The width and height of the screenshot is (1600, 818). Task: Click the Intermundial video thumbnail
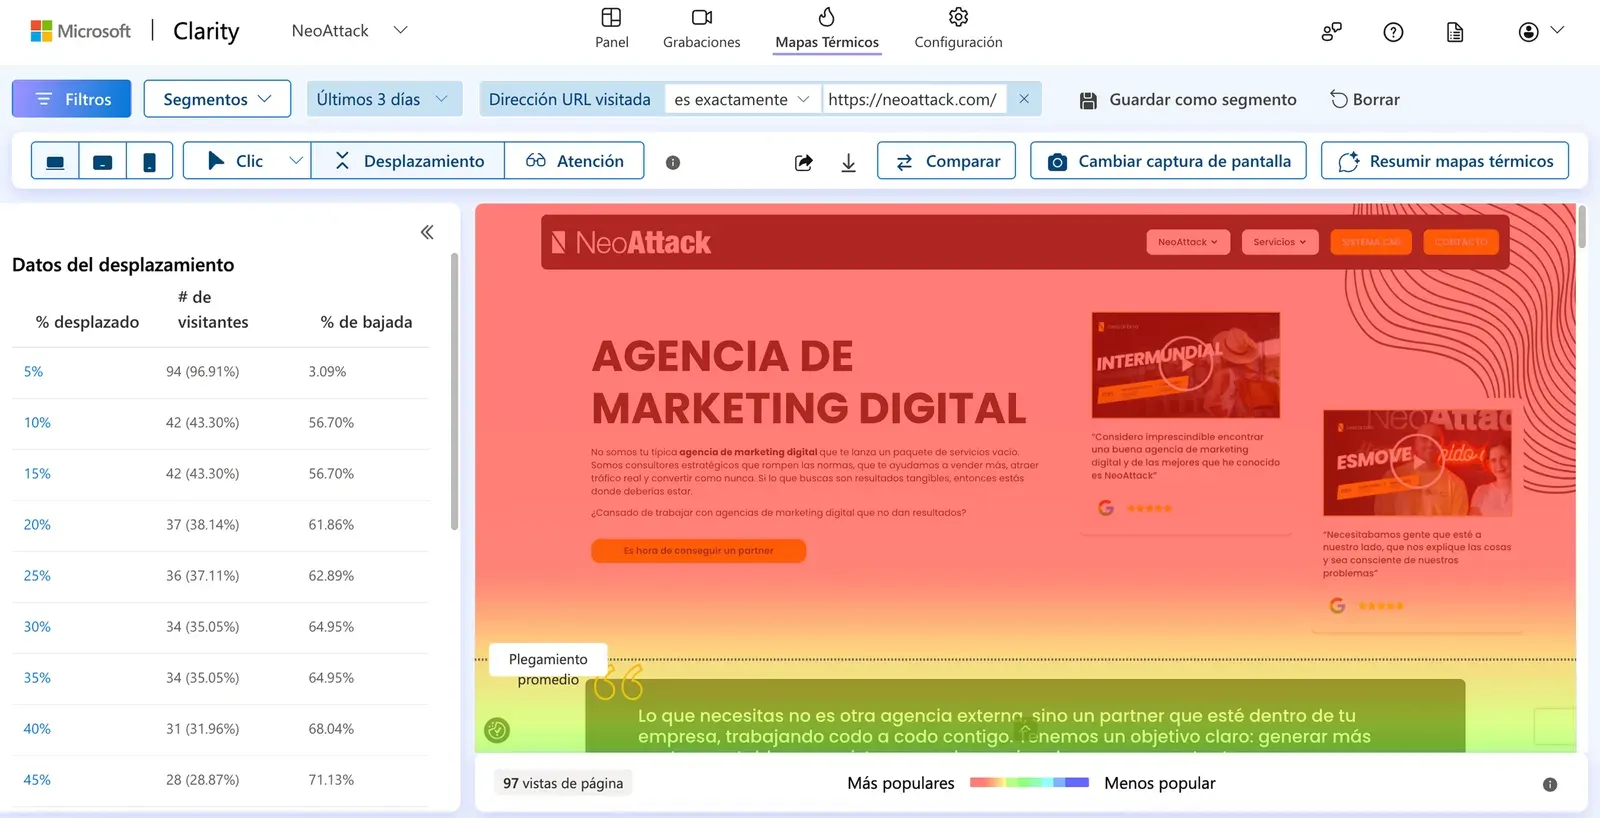pos(1185,365)
